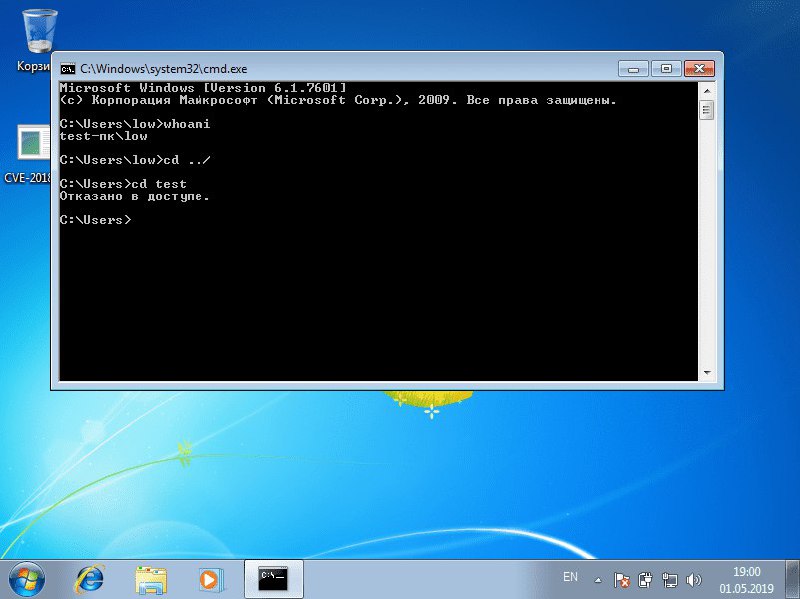Open the Windows Start orb
This screenshot has height=599, width=800.
(27, 580)
